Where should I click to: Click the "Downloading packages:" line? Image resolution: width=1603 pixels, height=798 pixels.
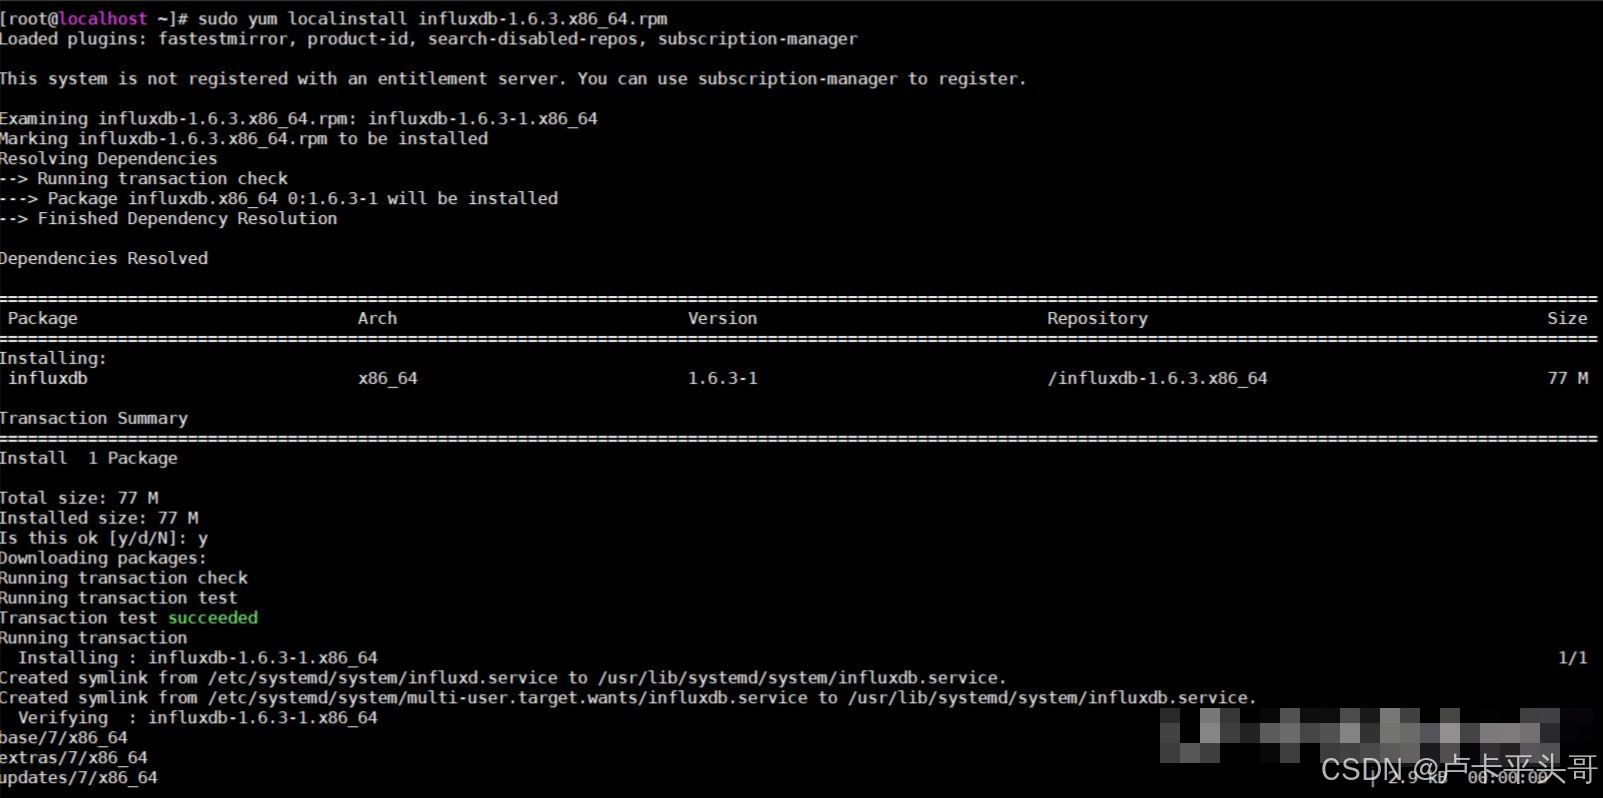click(103, 558)
